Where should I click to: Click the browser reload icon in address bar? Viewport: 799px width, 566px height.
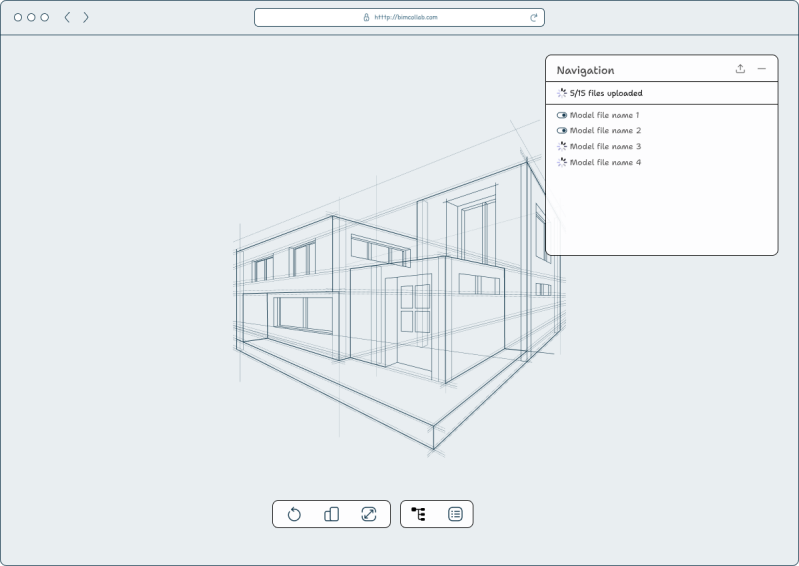(534, 17)
